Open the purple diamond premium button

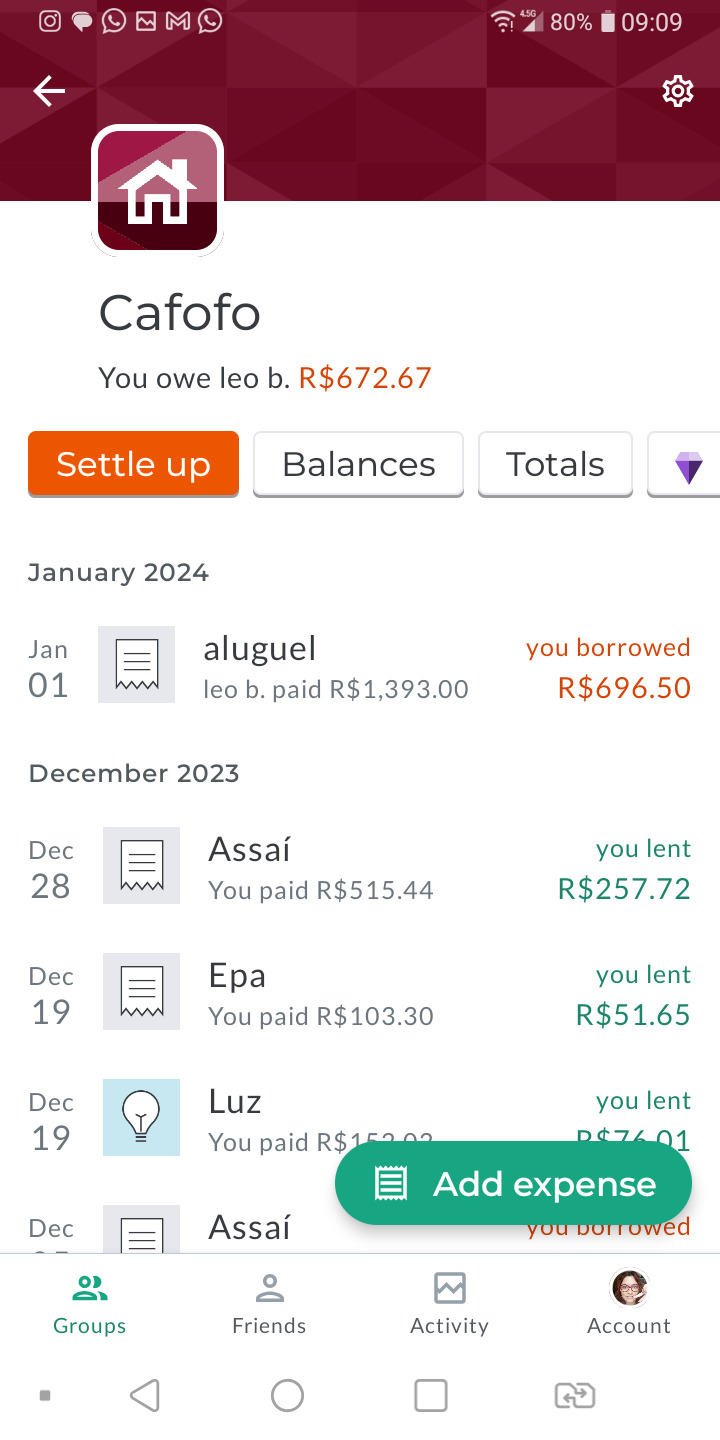pyautogui.click(x=688, y=465)
